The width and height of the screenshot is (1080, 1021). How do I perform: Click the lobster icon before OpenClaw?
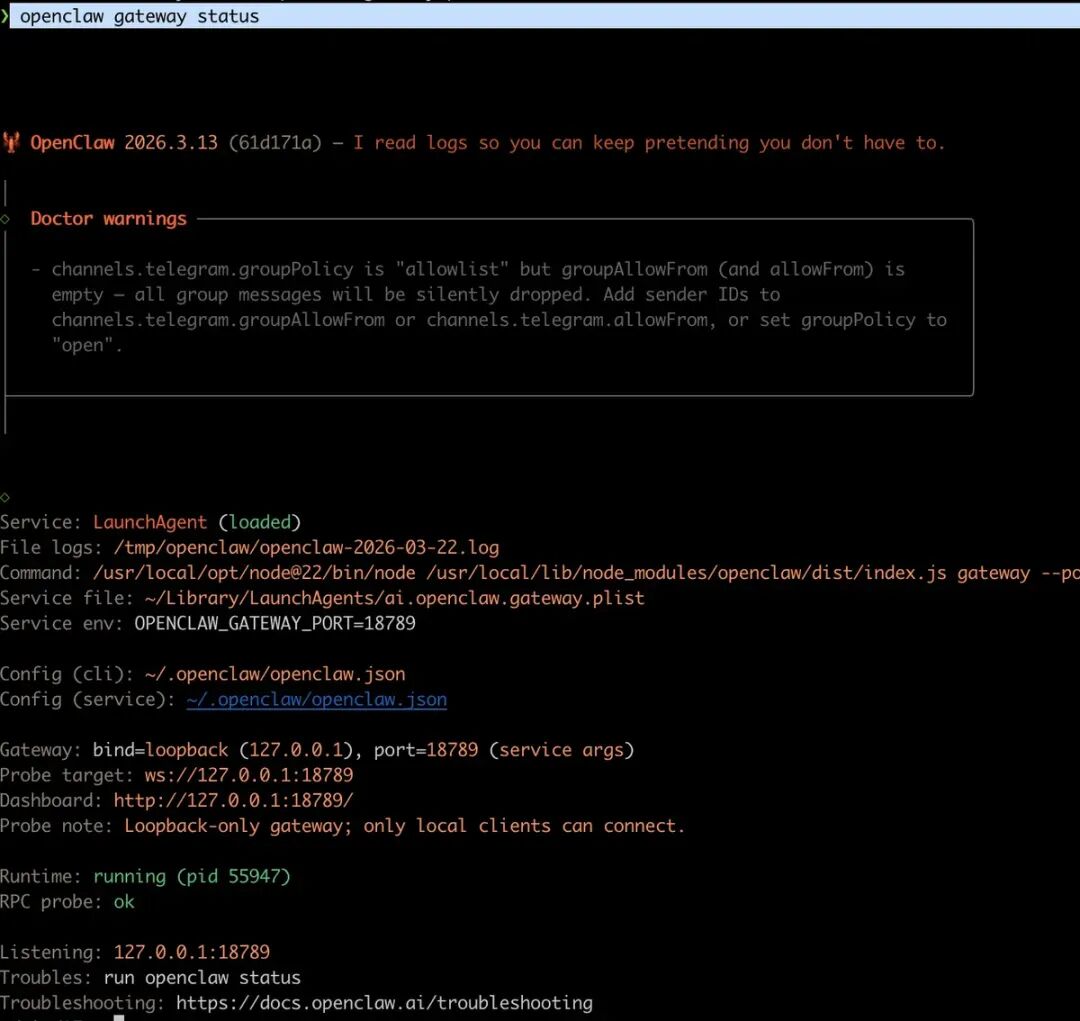point(11,143)
